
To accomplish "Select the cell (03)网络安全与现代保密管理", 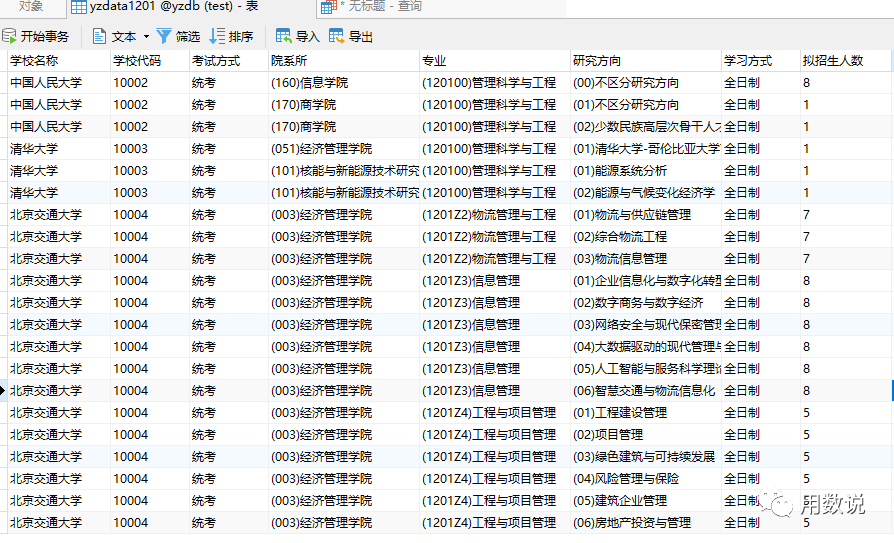I will (x=646, y=325).
